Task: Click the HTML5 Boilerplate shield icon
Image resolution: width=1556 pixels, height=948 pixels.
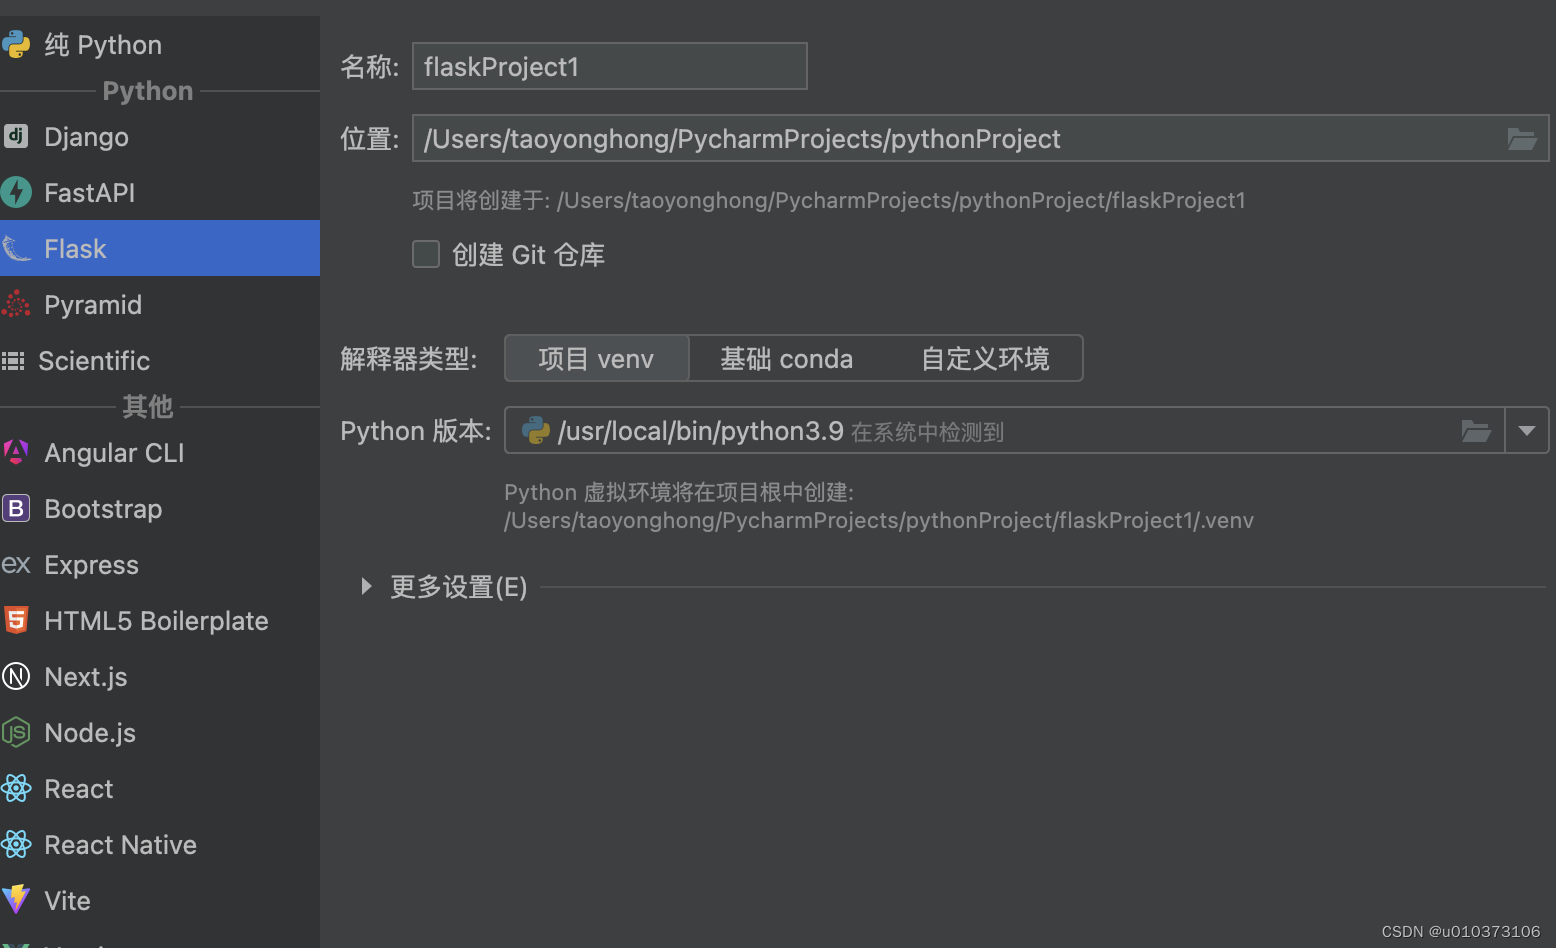Action: [x=16, y=620]
